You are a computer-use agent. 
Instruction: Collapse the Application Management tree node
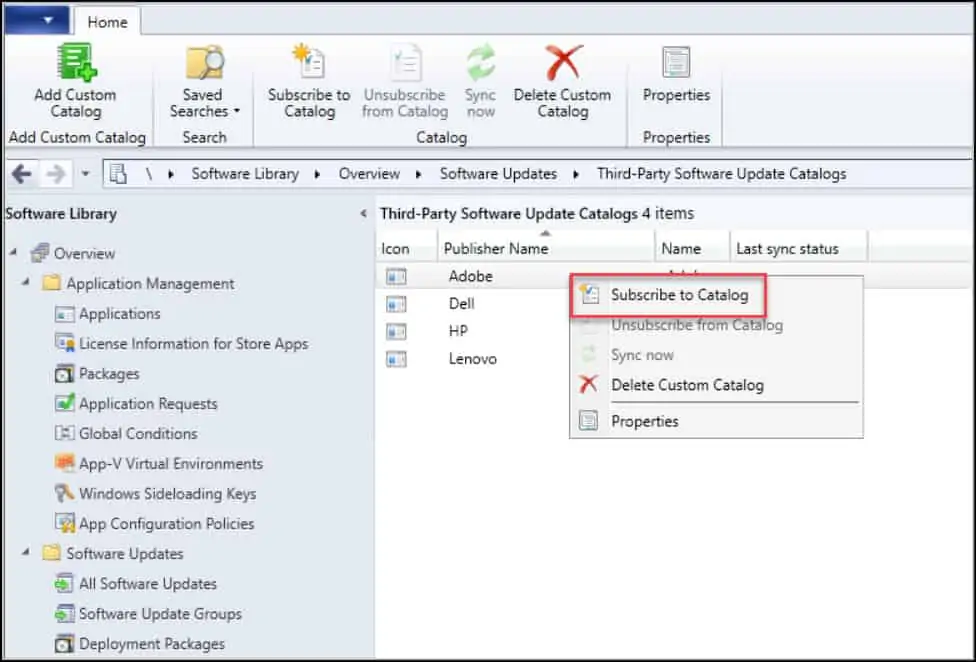pos(26,282)
